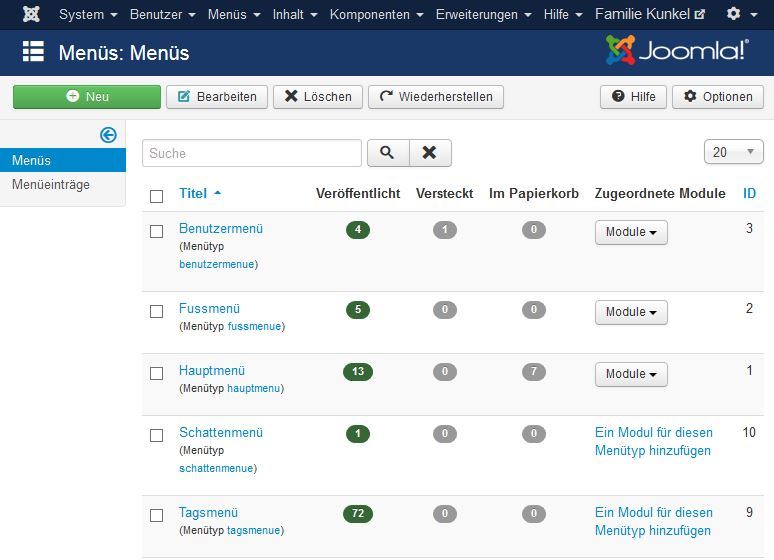Click the green published badge for Hauptmenü

click(x=357, y=372)
